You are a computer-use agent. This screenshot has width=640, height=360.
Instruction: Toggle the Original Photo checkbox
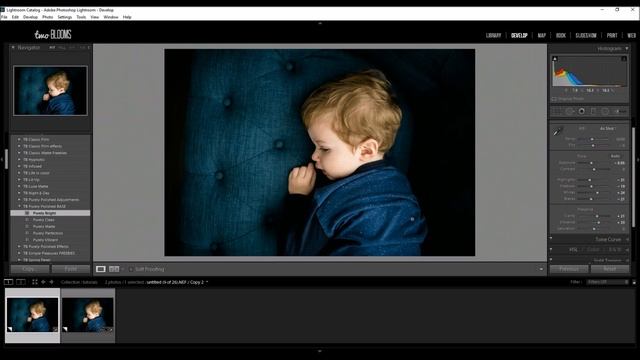(x=554, y=99)
